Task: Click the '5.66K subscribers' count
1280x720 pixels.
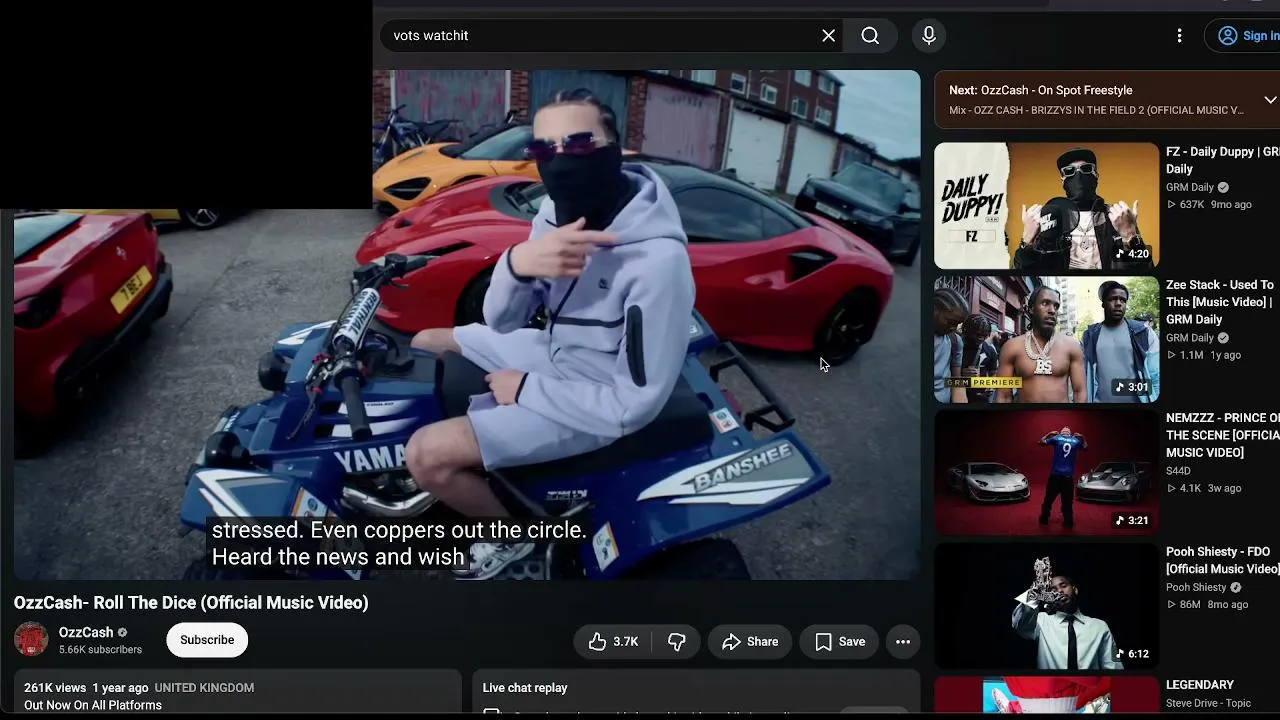Action: click(x=100, y=650)
